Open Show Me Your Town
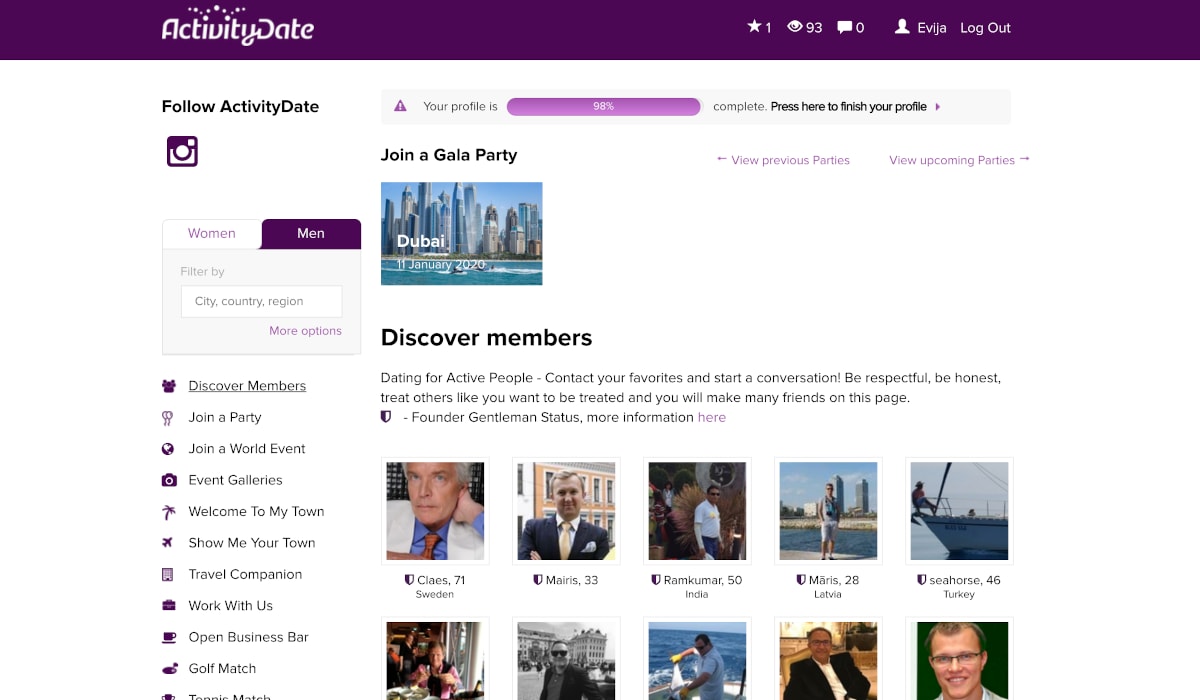Screen dimensions: 1200x700 coord(252,543)
